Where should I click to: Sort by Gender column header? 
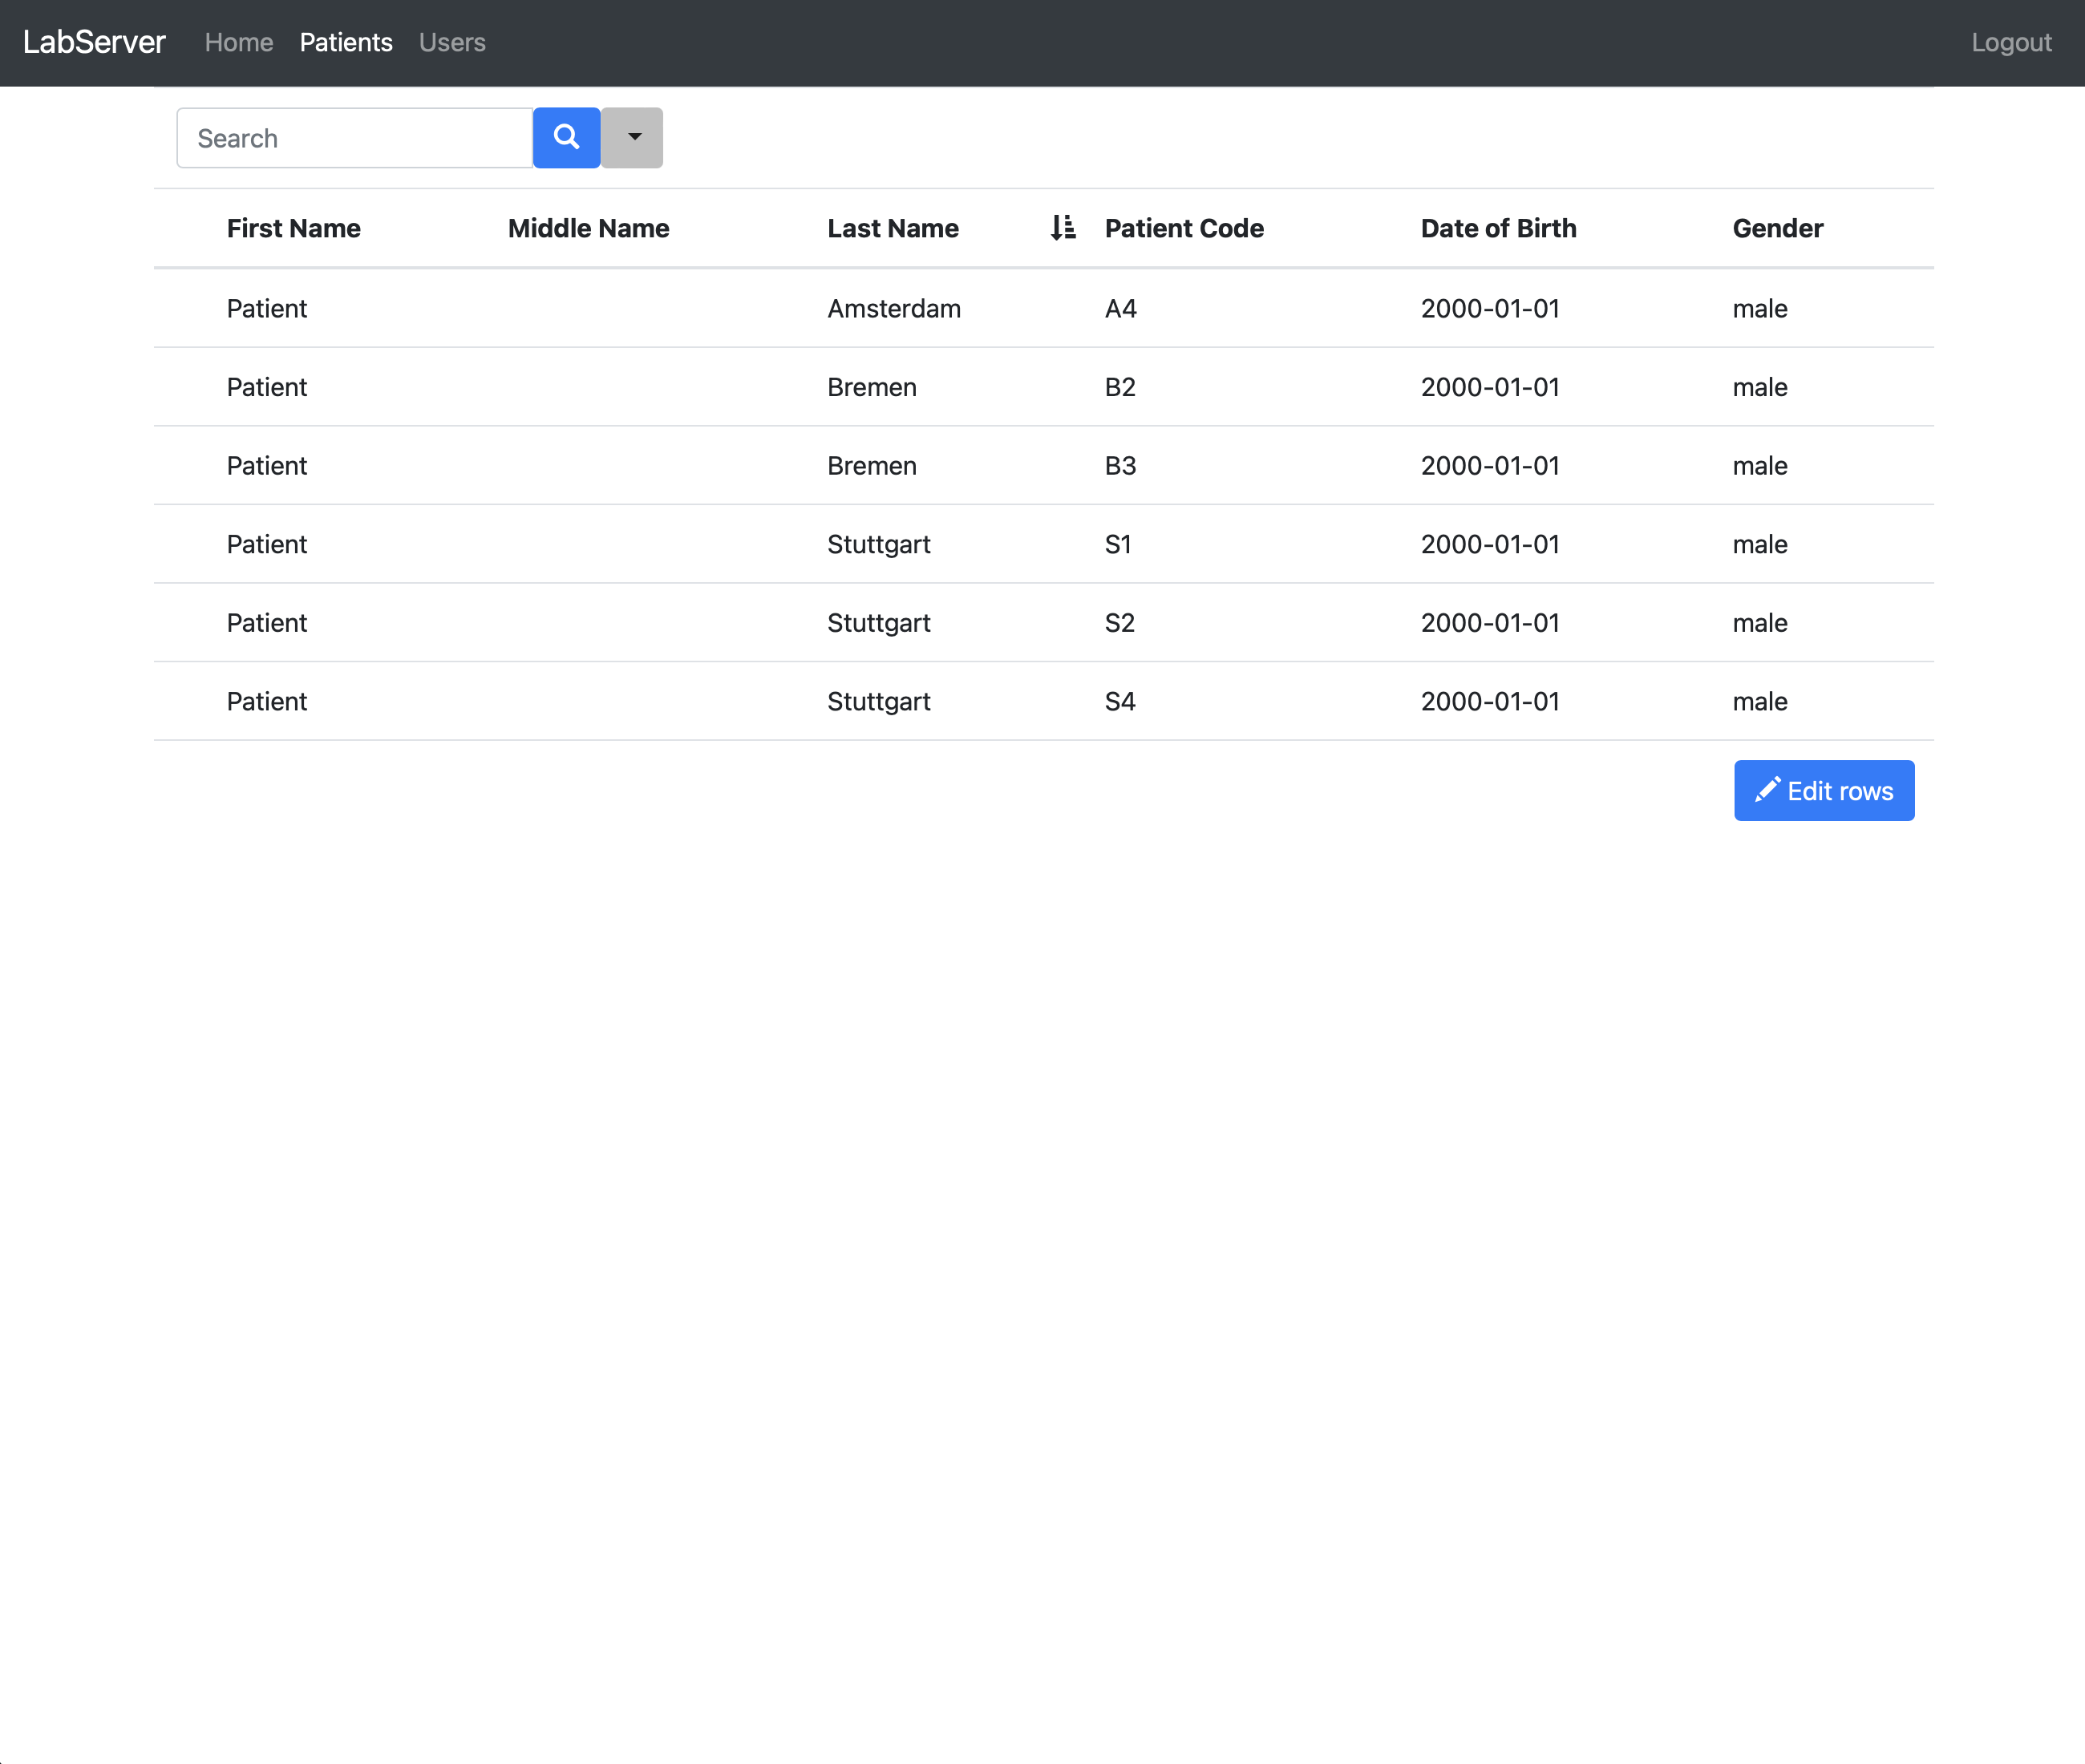(1777, 228)
